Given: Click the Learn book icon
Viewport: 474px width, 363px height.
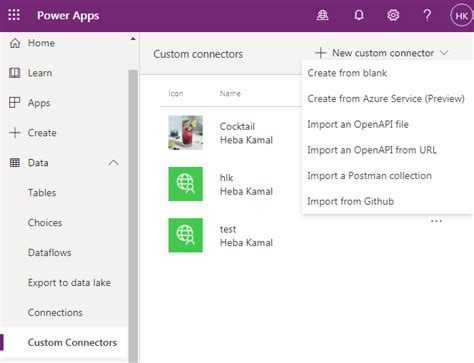Looking at the screenshot, I should pos(15,73).
